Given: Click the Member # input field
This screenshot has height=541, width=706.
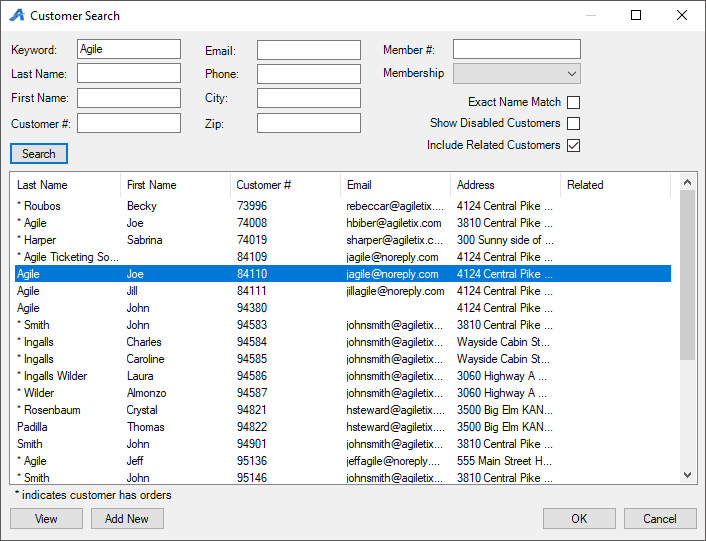Looking at the screenshot, I should [x=517, y=49].
